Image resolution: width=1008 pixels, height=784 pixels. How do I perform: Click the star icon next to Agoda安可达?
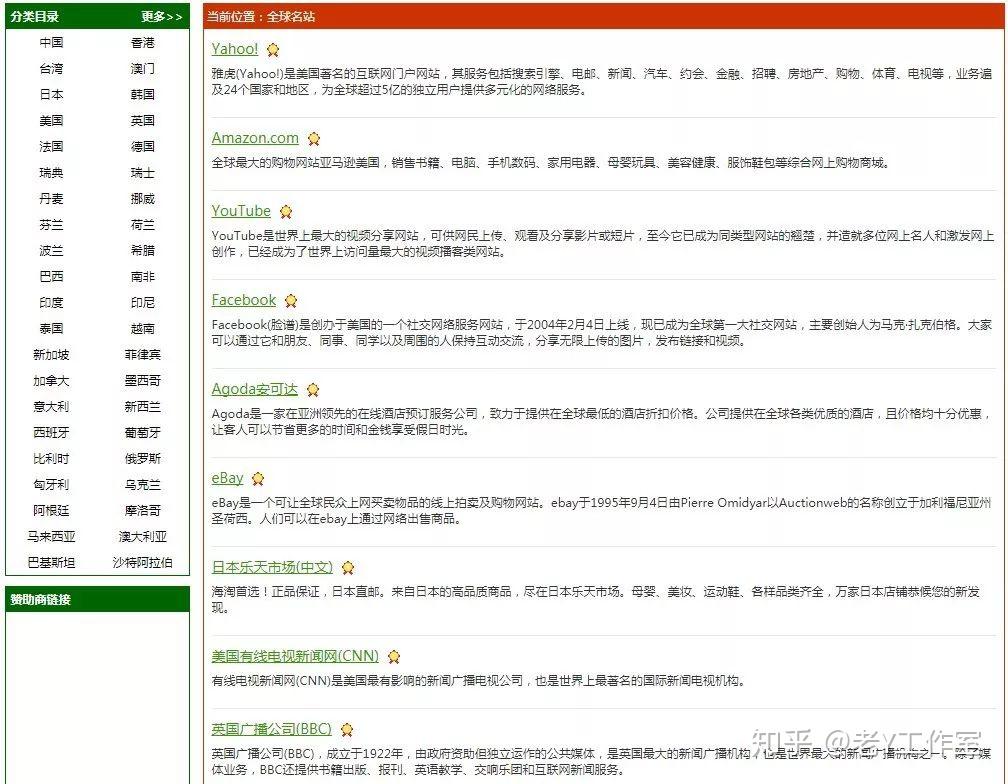tap(313, 390)
